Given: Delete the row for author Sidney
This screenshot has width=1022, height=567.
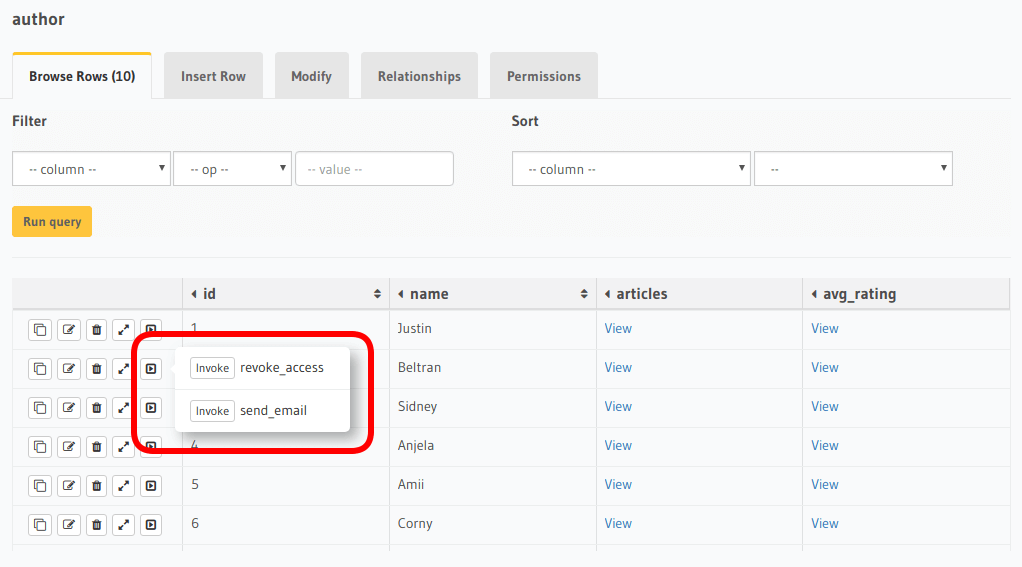Looking at the screenshot, I should click(x=96, y=407).
